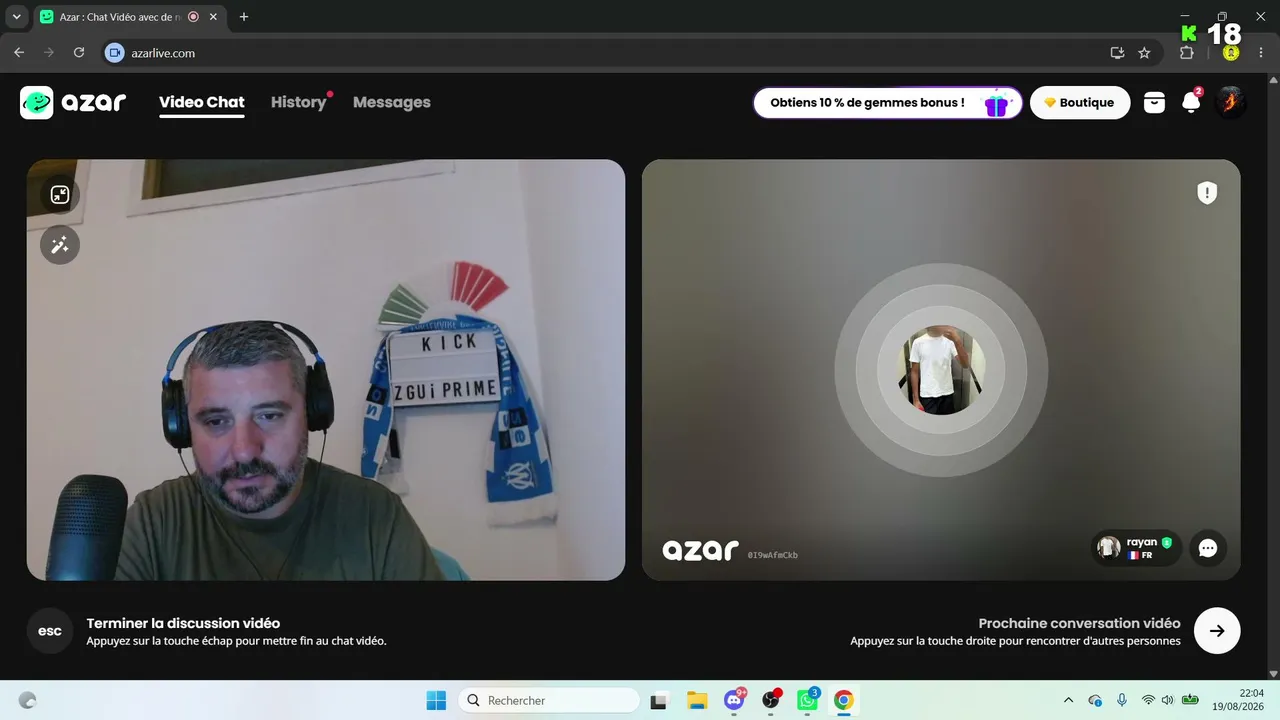Close the Azar browser tab
The image size is (1280, 720).
click(213, 17)
